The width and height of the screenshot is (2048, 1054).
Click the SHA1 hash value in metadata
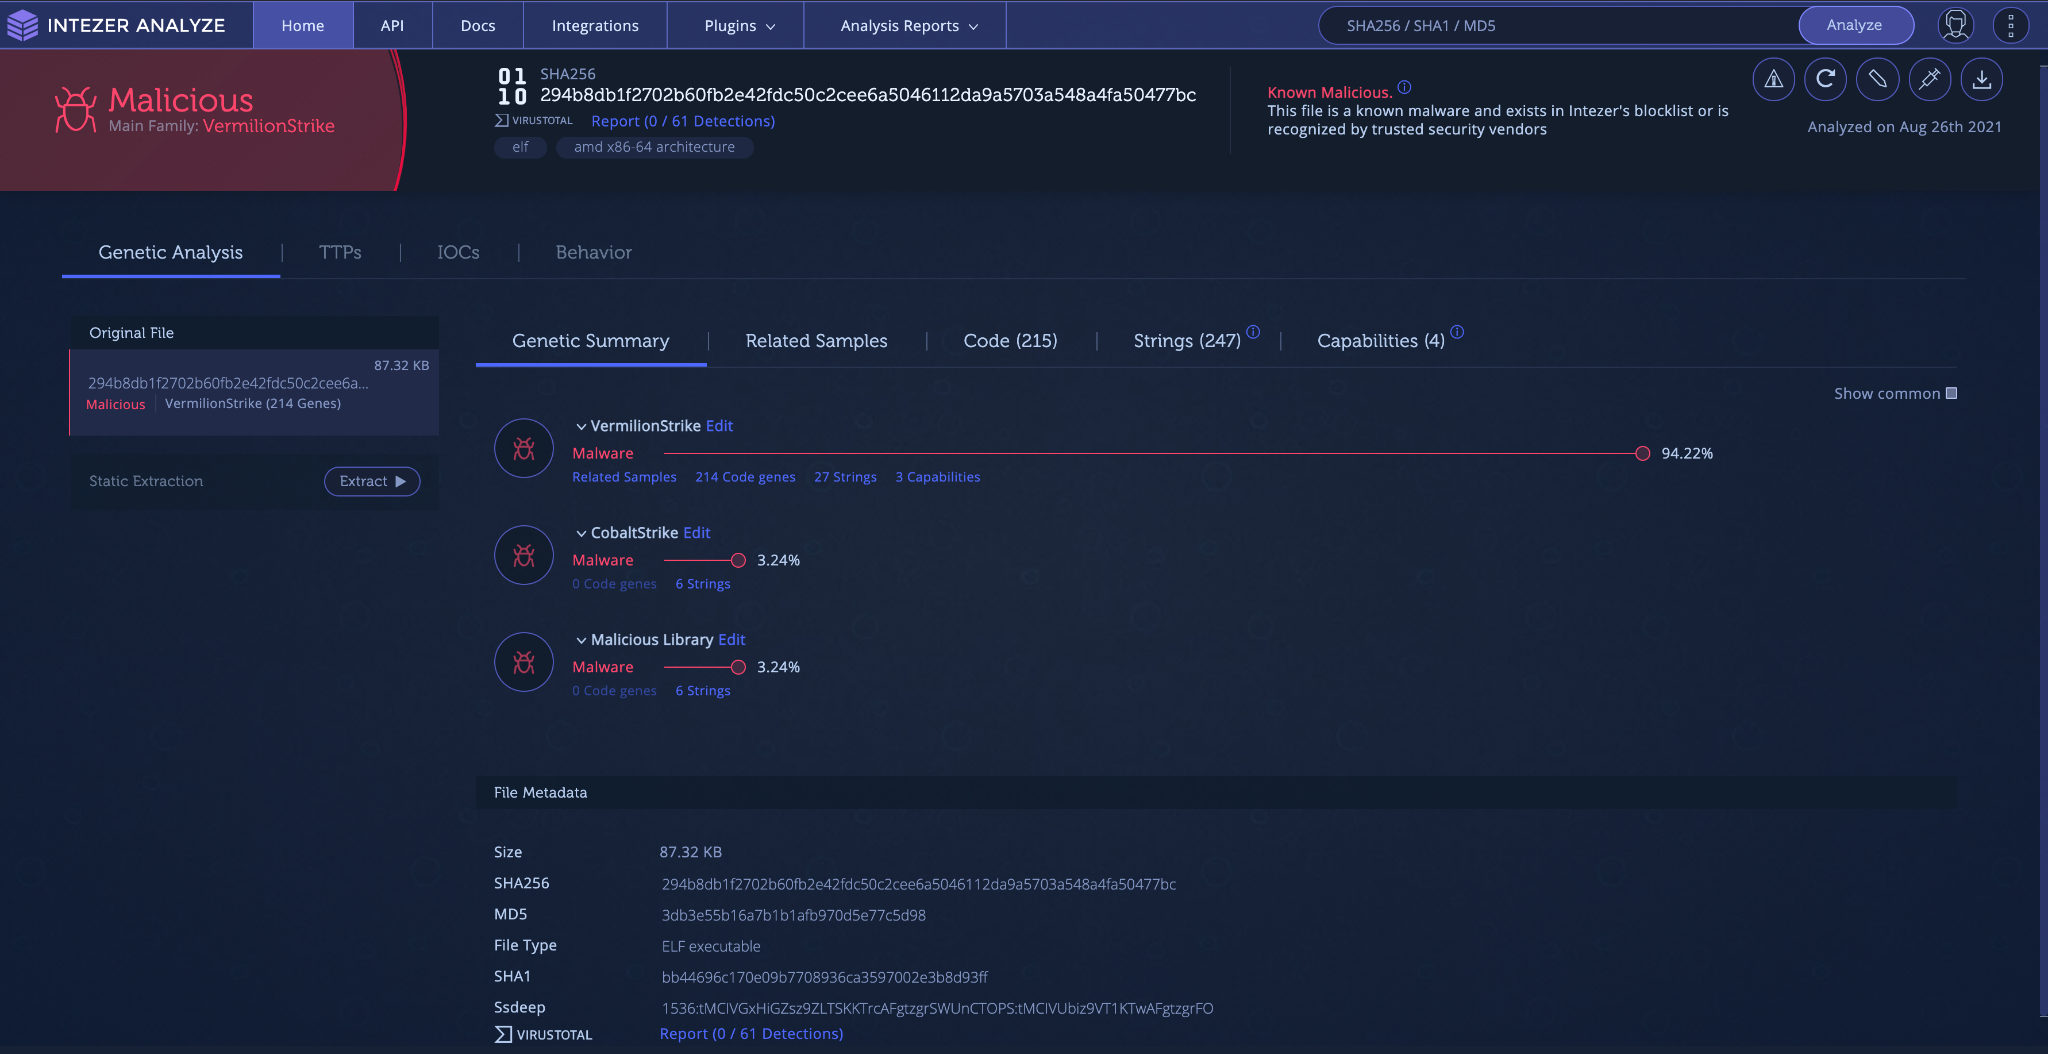pyautogui.click(x=825, y=977)
